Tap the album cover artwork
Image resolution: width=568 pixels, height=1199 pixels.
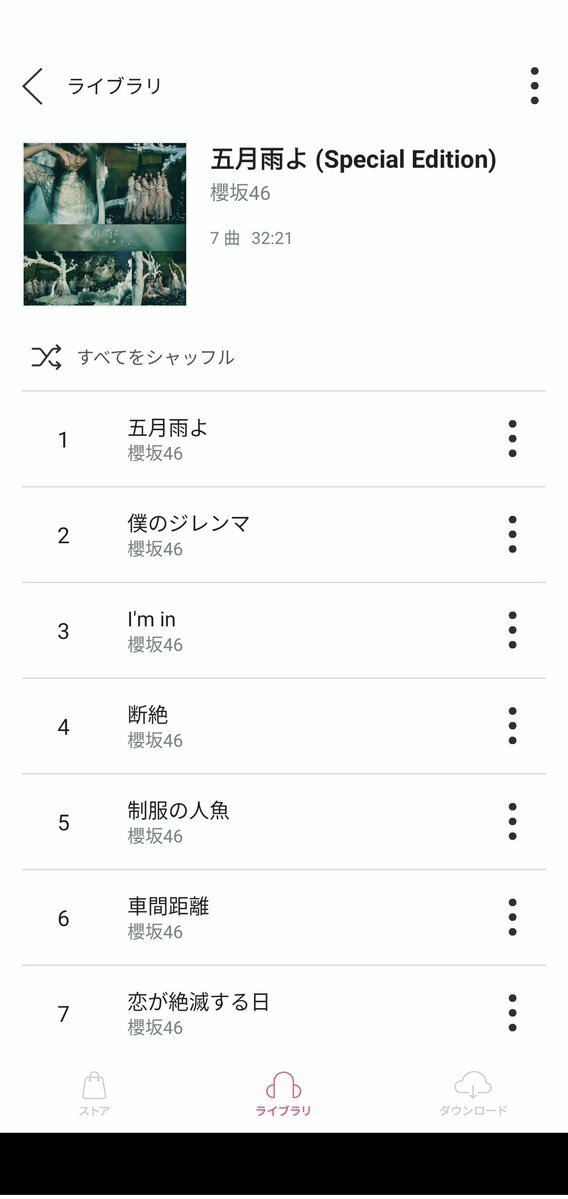click(x=105, y=224)
